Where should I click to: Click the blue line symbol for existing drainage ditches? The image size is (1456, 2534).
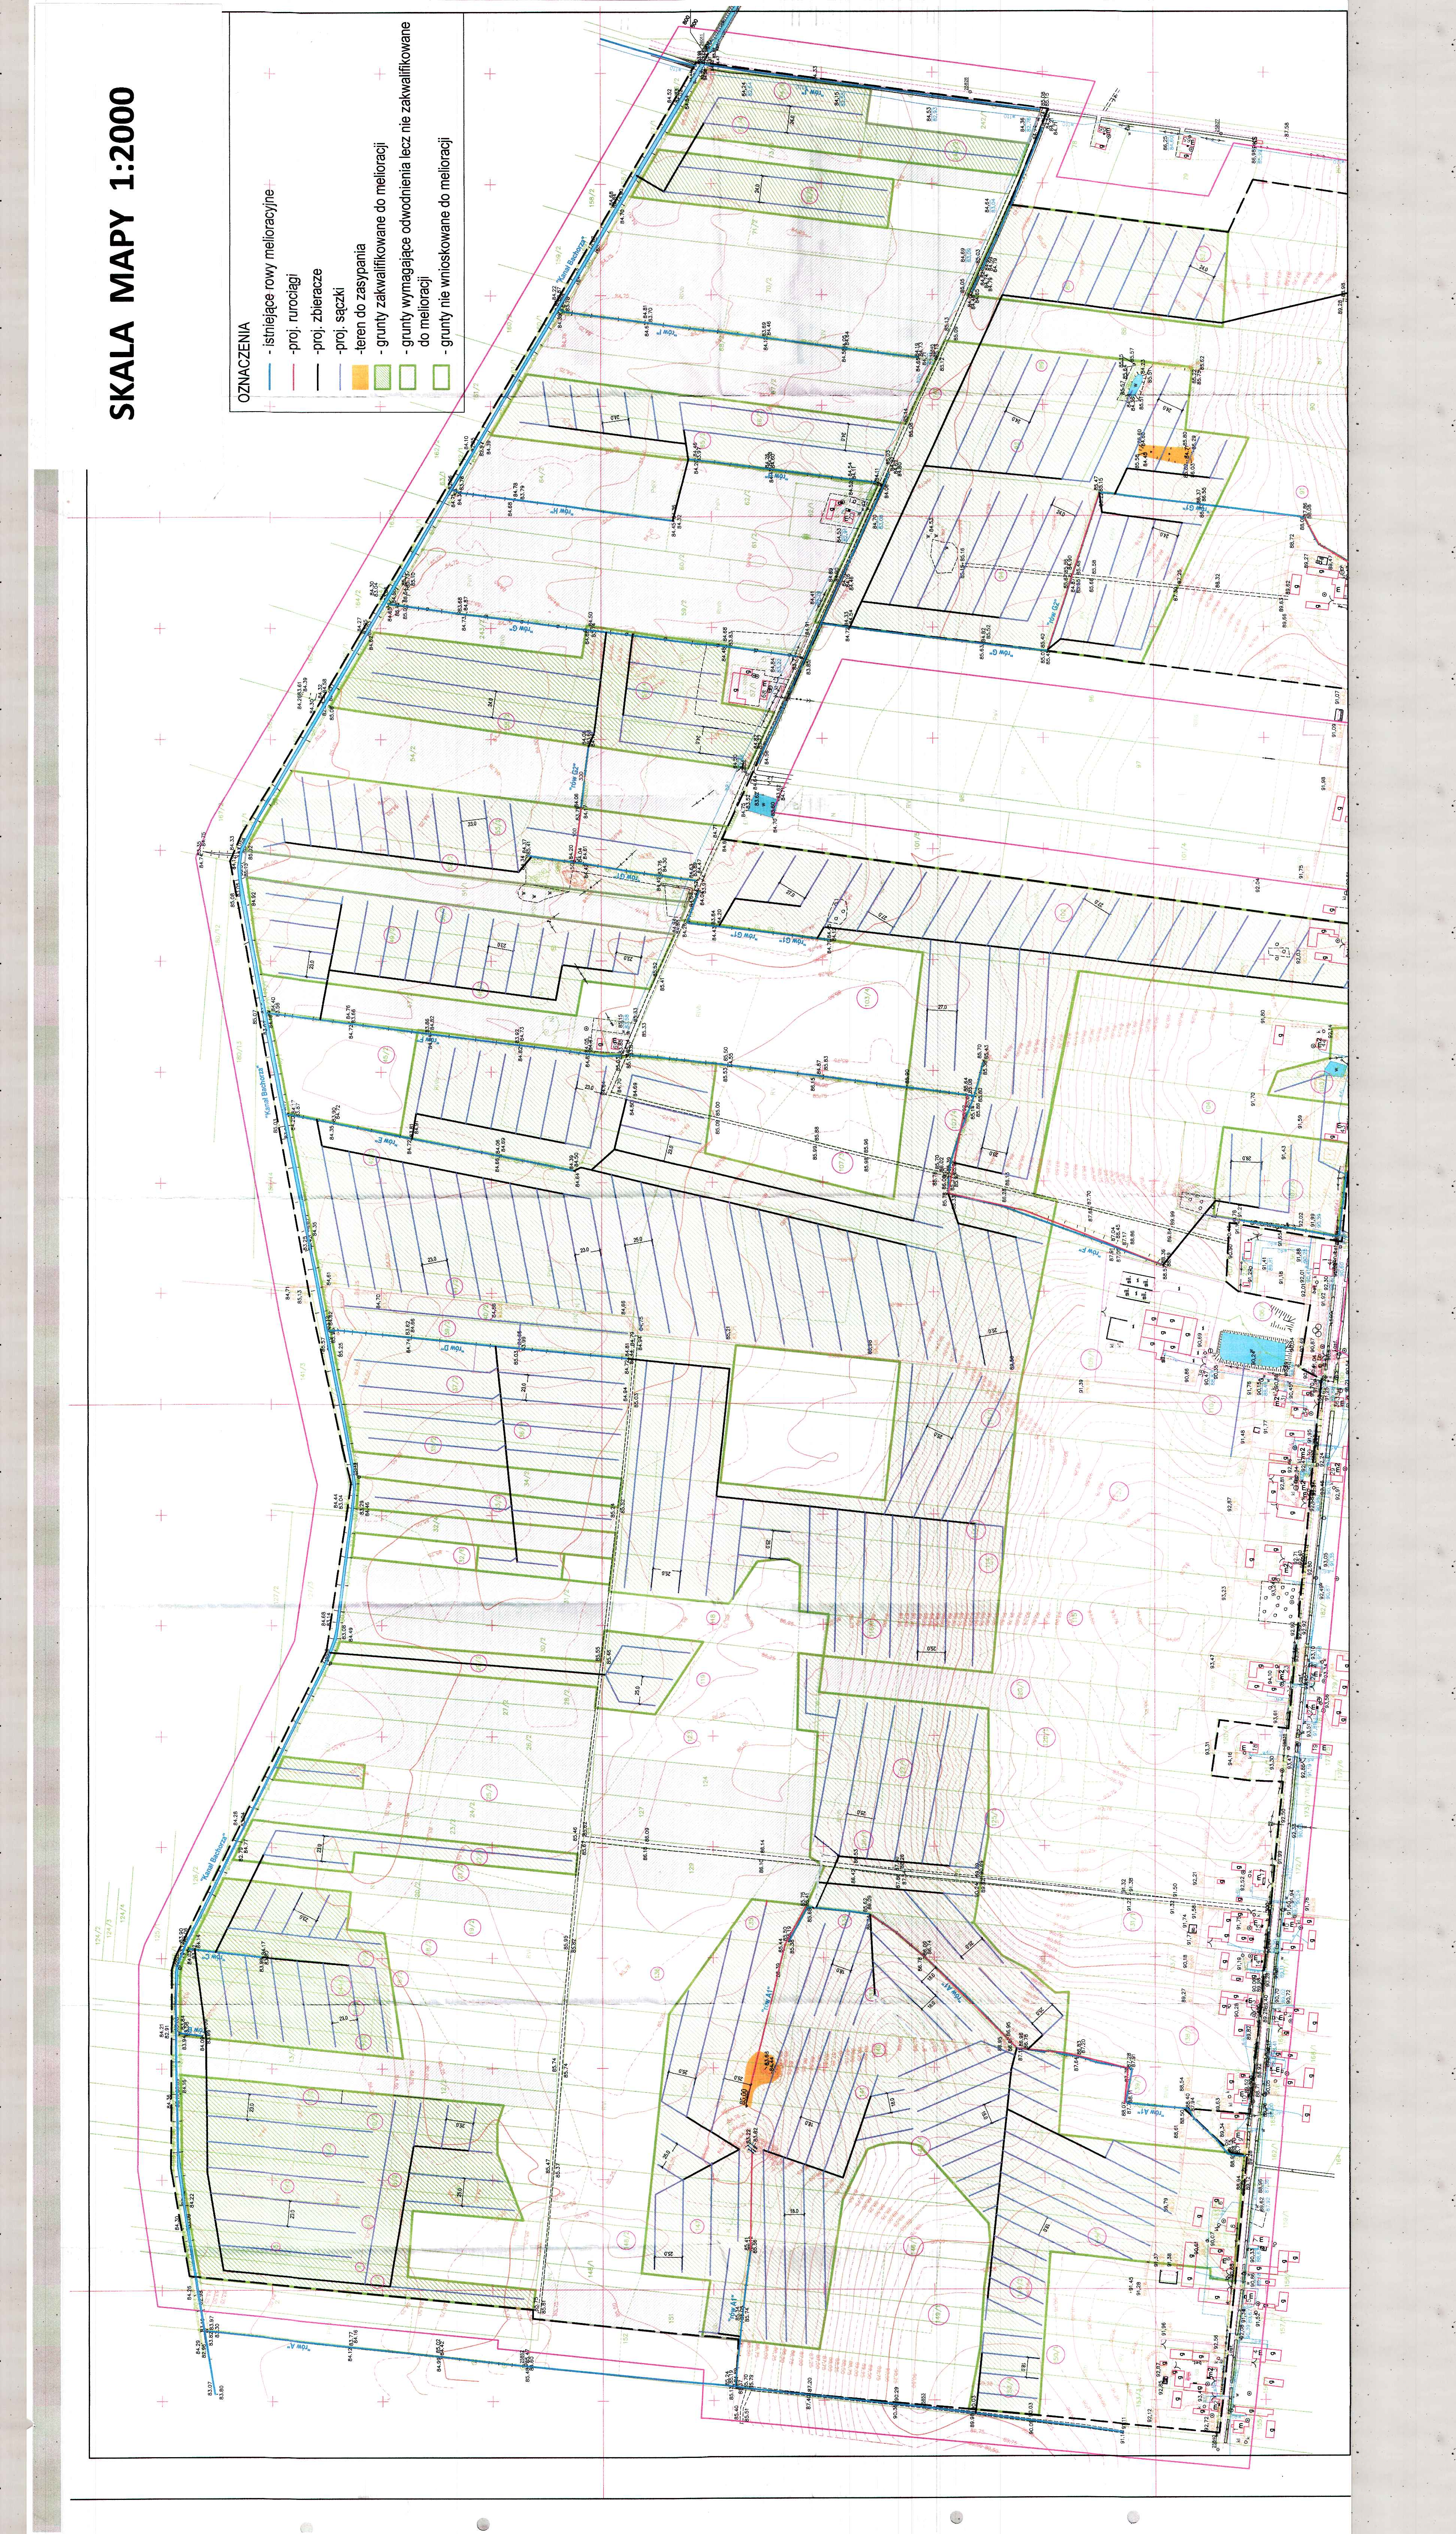(270, 377)
